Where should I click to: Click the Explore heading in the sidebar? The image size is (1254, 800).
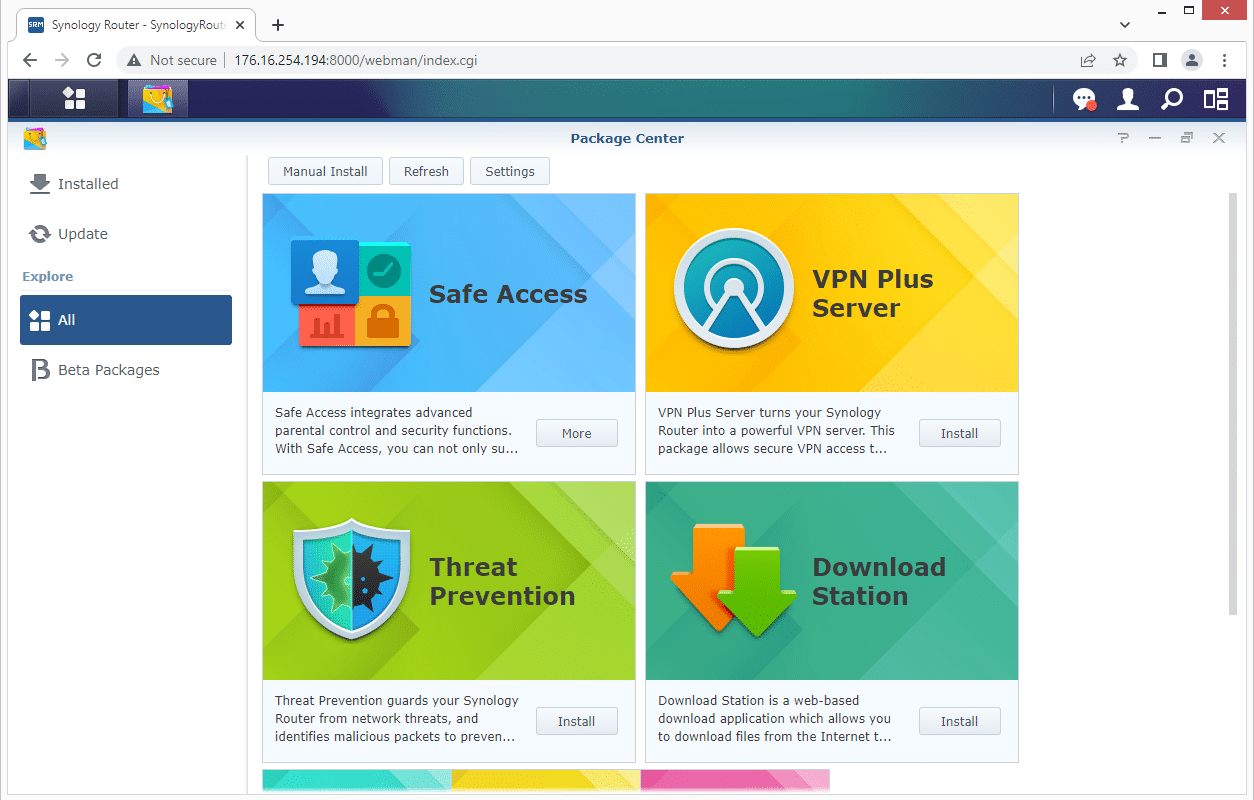(x=48, y=277)
